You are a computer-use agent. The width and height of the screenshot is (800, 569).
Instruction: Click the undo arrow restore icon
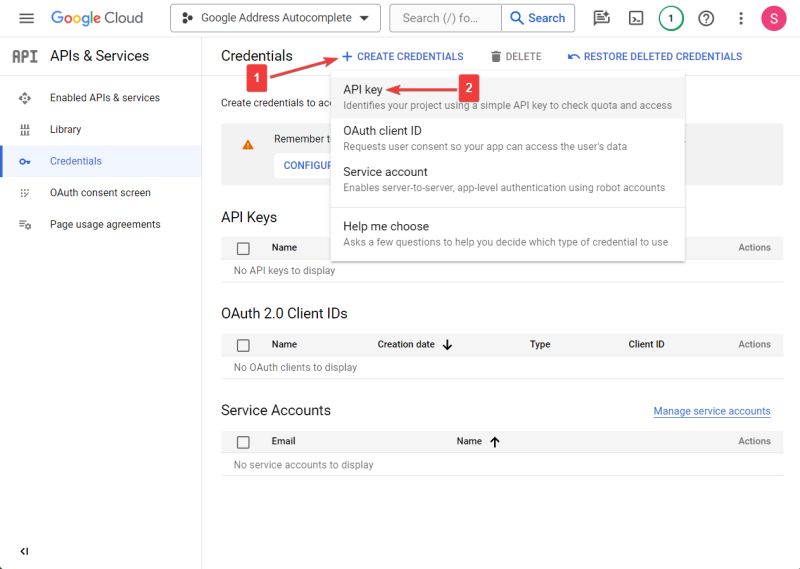click(x=573, y=56)
